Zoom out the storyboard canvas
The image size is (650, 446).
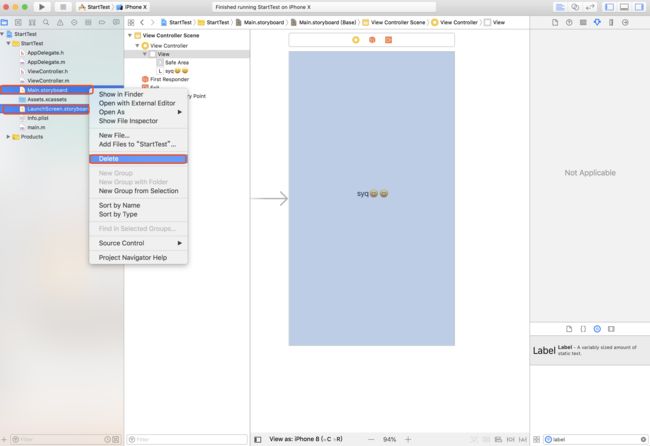371,439
